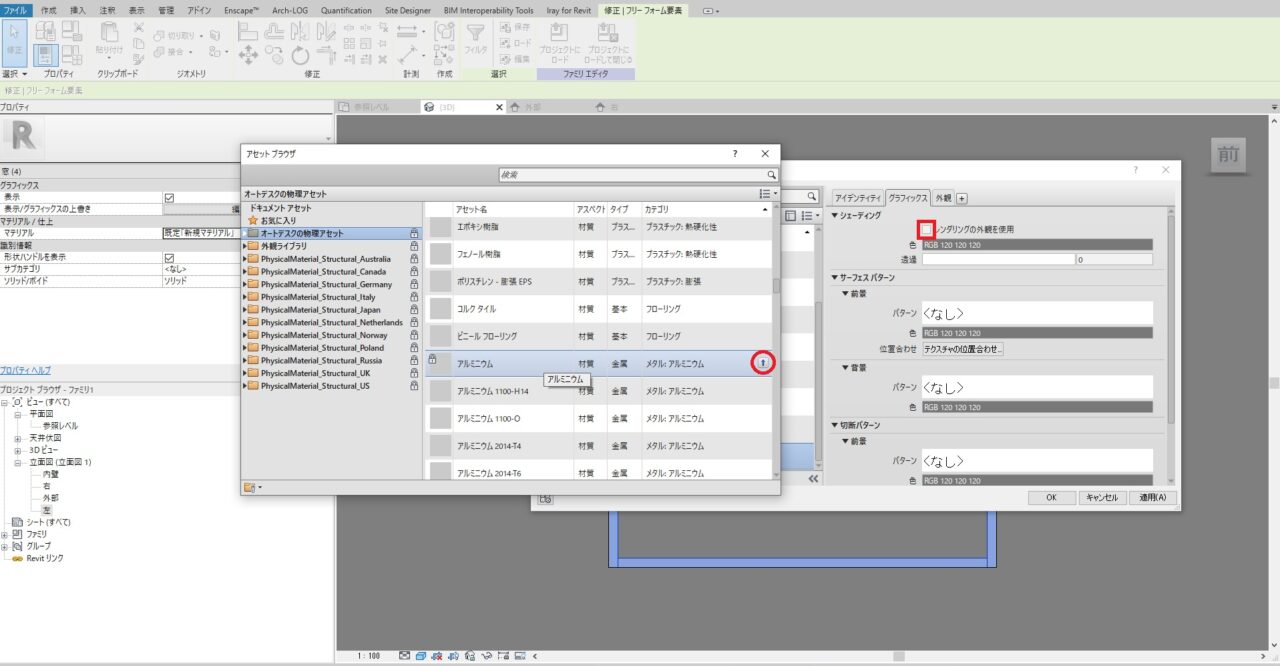This screenshot has height=666, width=1280.
Task: Click the transparency (透過) slider
Action: click(x=997, y=259)
